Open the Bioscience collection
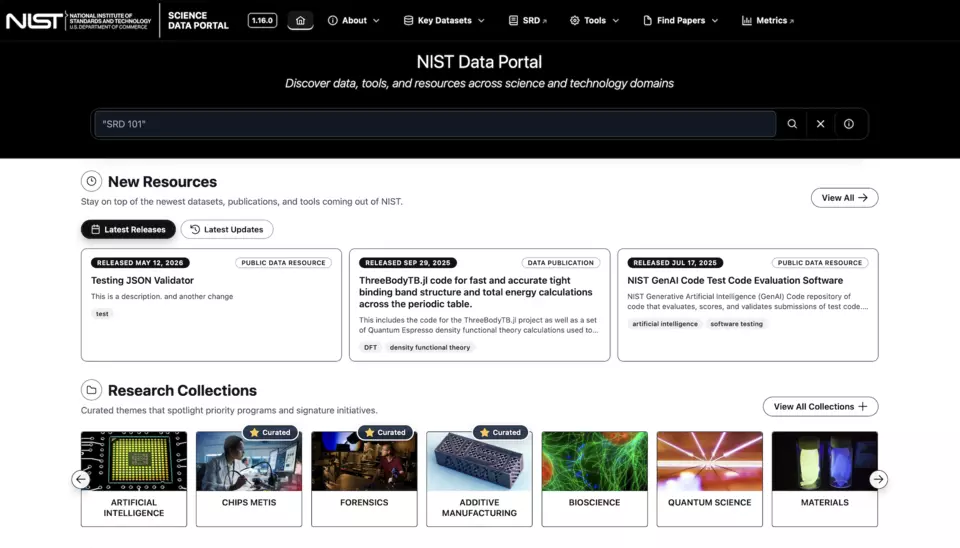This screenshot has height=548, width=960. [x=594, y=479]
